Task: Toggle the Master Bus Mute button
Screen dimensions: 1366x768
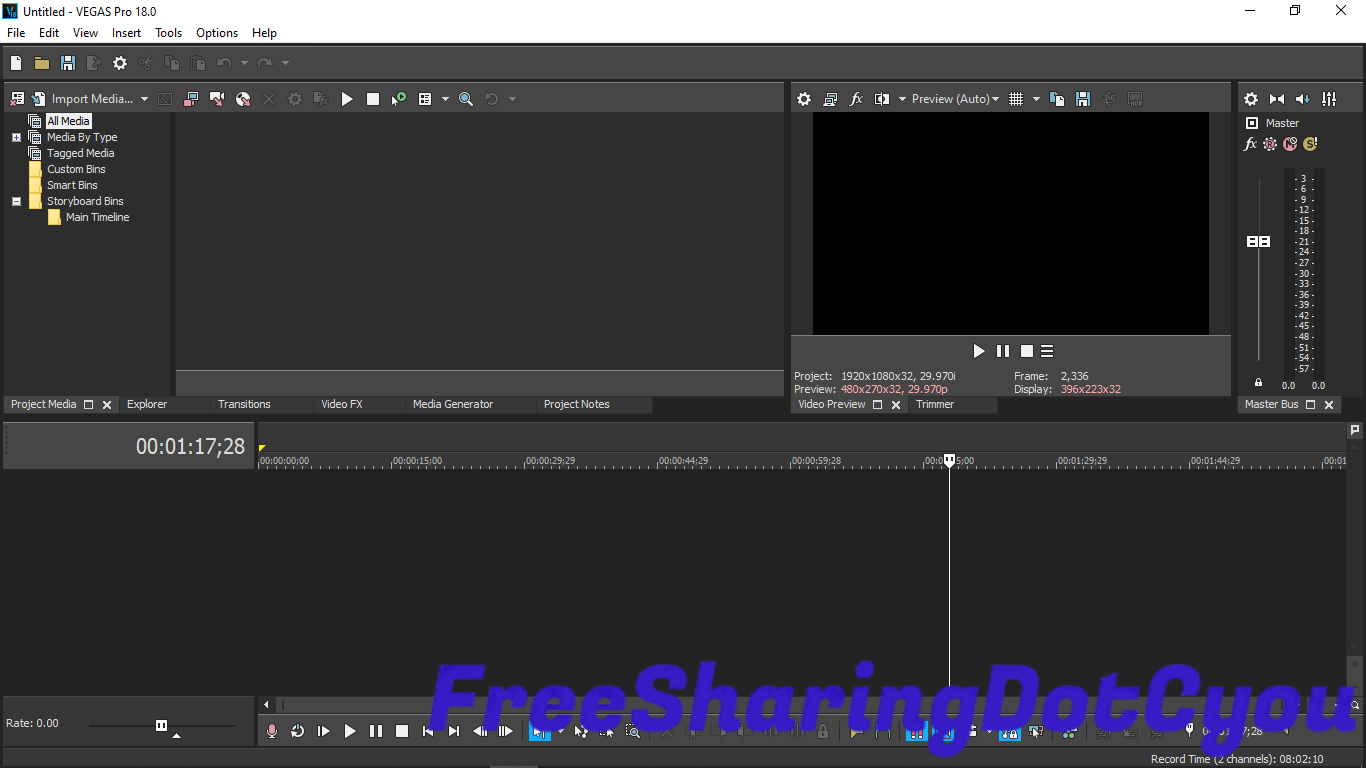Action: (1290, 144)
